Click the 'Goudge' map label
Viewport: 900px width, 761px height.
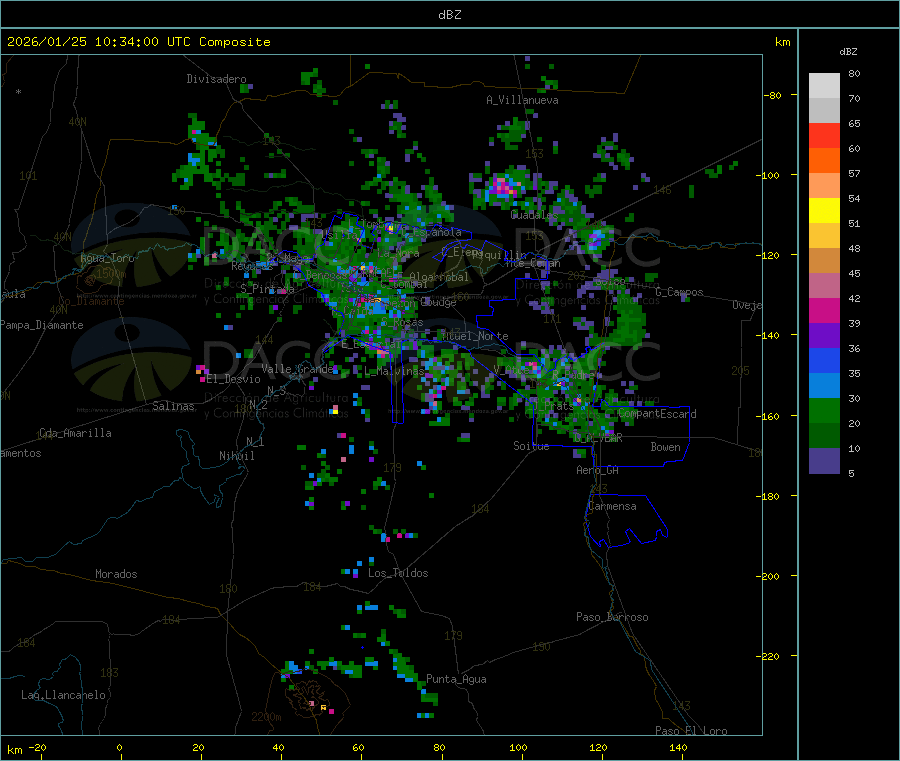point(439,302)
